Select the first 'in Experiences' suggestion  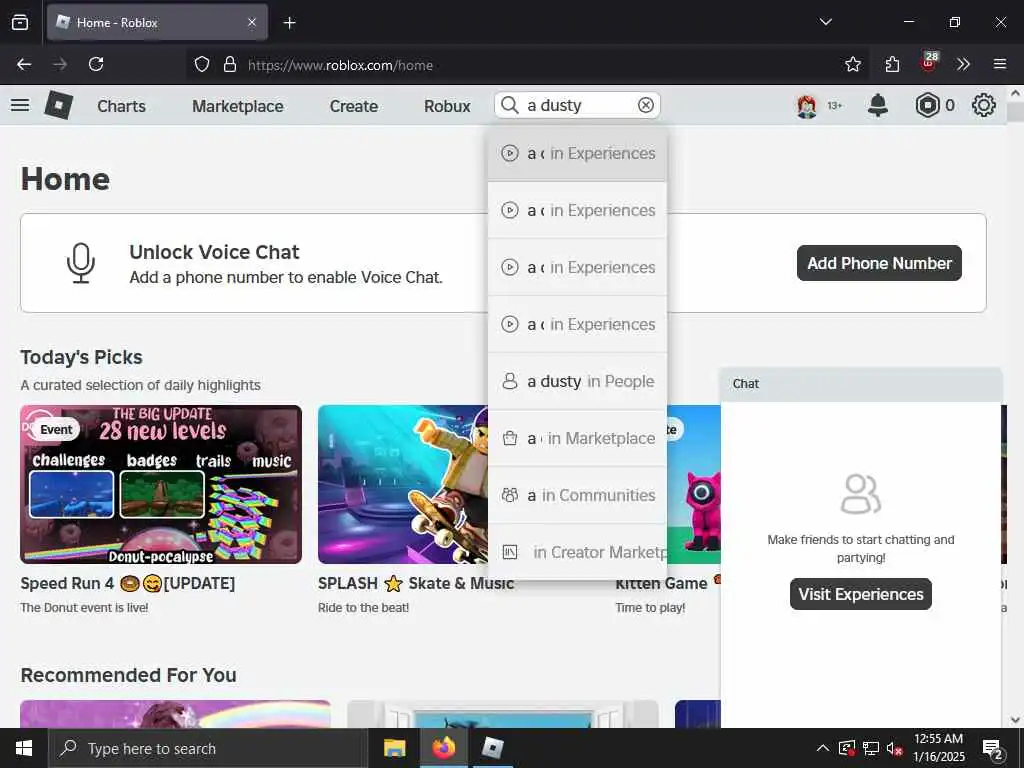pyautogui.click(x=577, y=153)
